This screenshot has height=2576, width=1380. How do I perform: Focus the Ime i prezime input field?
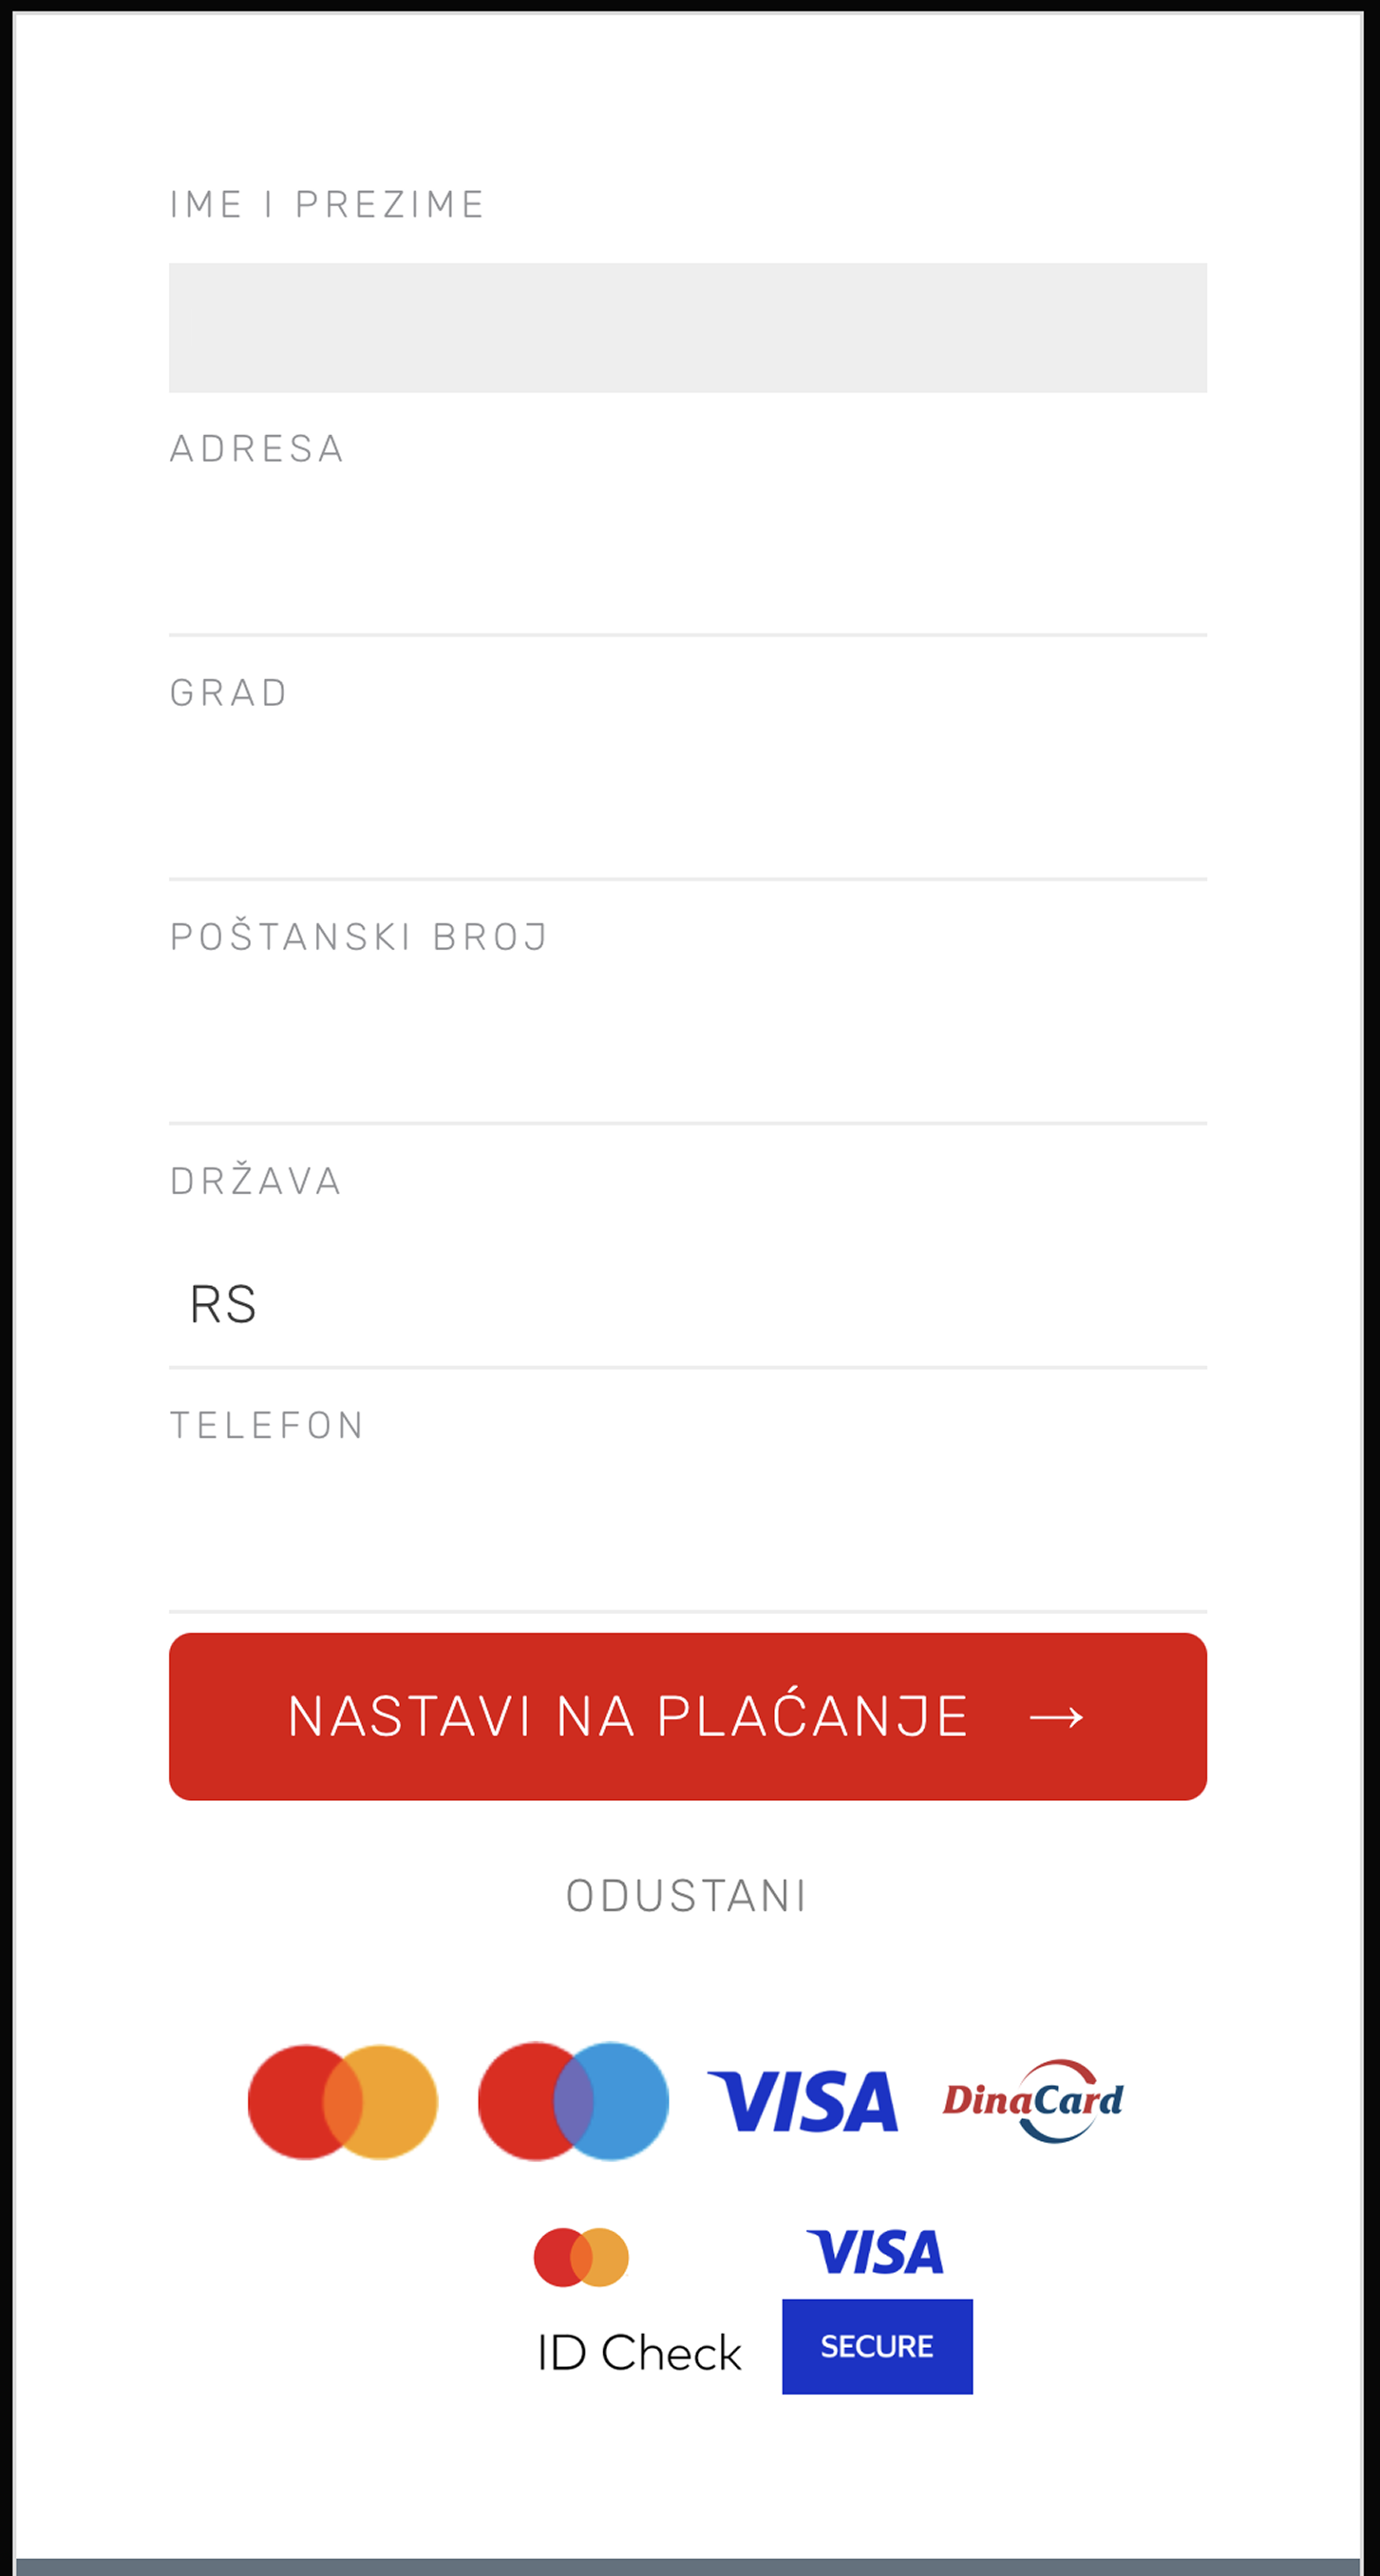tap(688, 328)
